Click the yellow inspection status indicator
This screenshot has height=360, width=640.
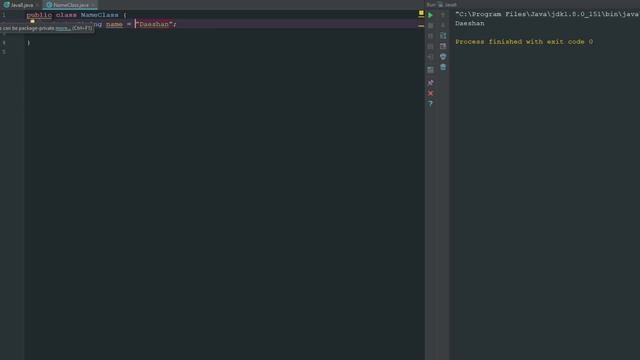pos(421,13)
